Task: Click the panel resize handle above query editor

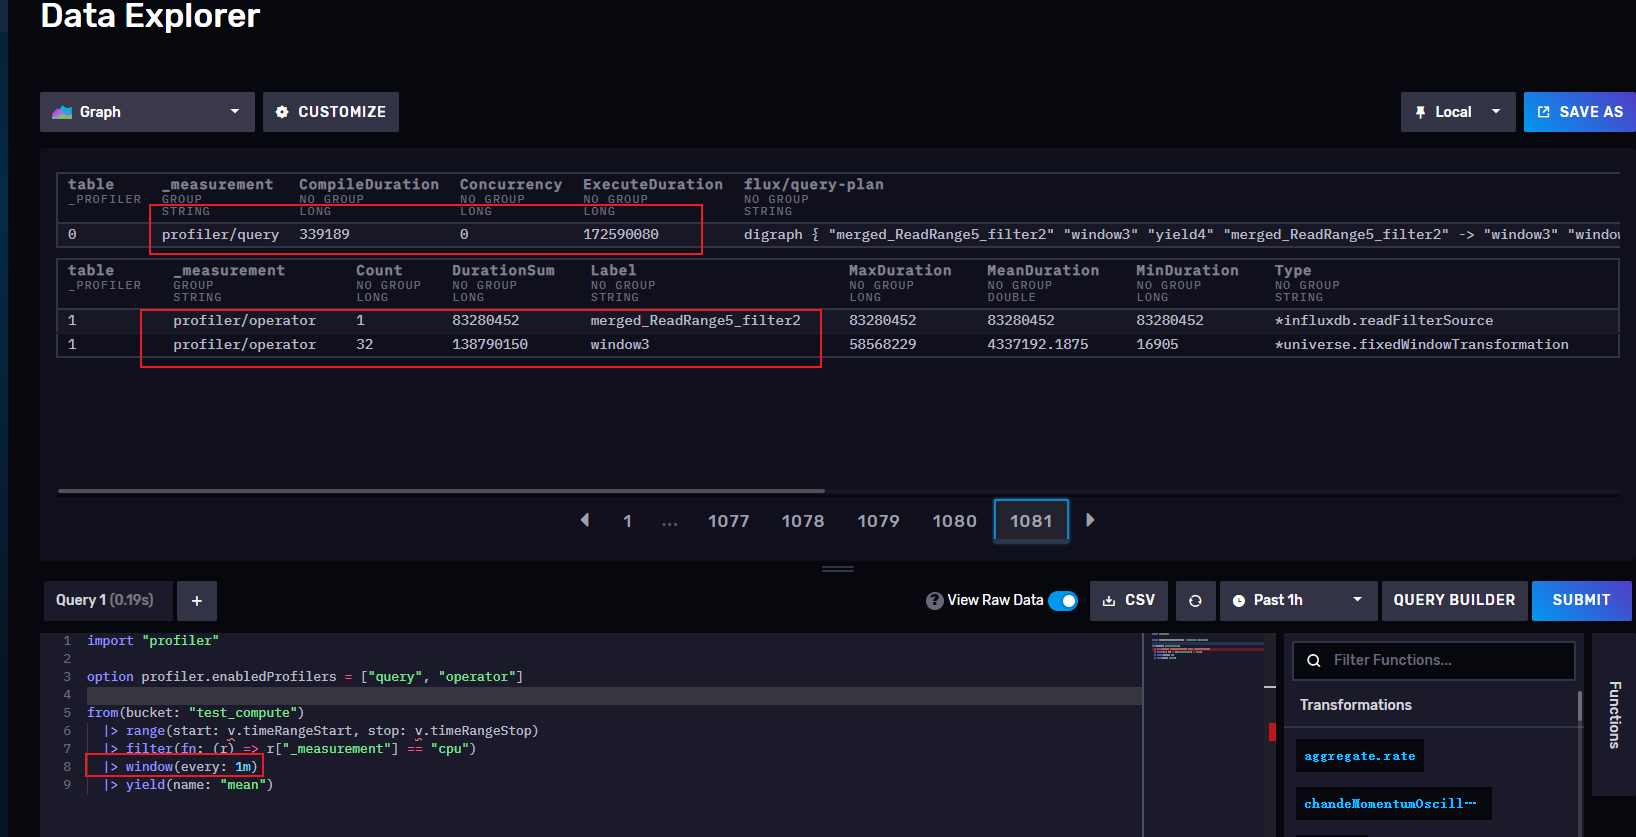Action: click(838, 569)
